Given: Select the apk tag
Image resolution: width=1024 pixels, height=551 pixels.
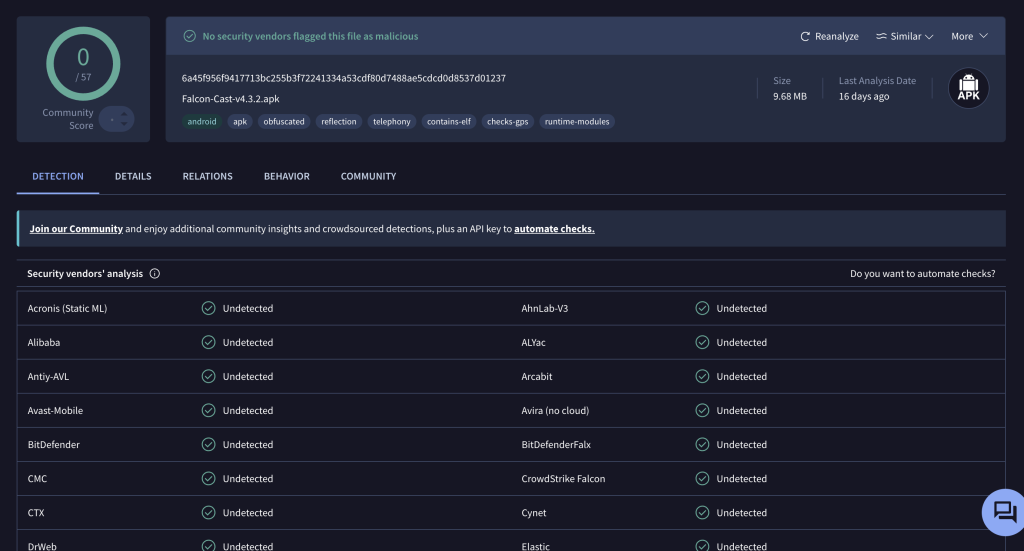Looking at the screenshot, I should 240,121.
